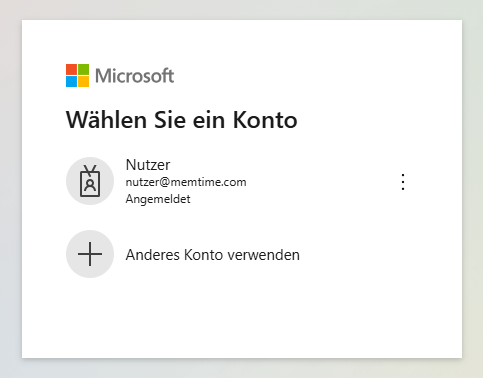This screenshot has height=378, width=483.
Task: Select the Microsoft four-color logo
Action: (x=77, y=76)
